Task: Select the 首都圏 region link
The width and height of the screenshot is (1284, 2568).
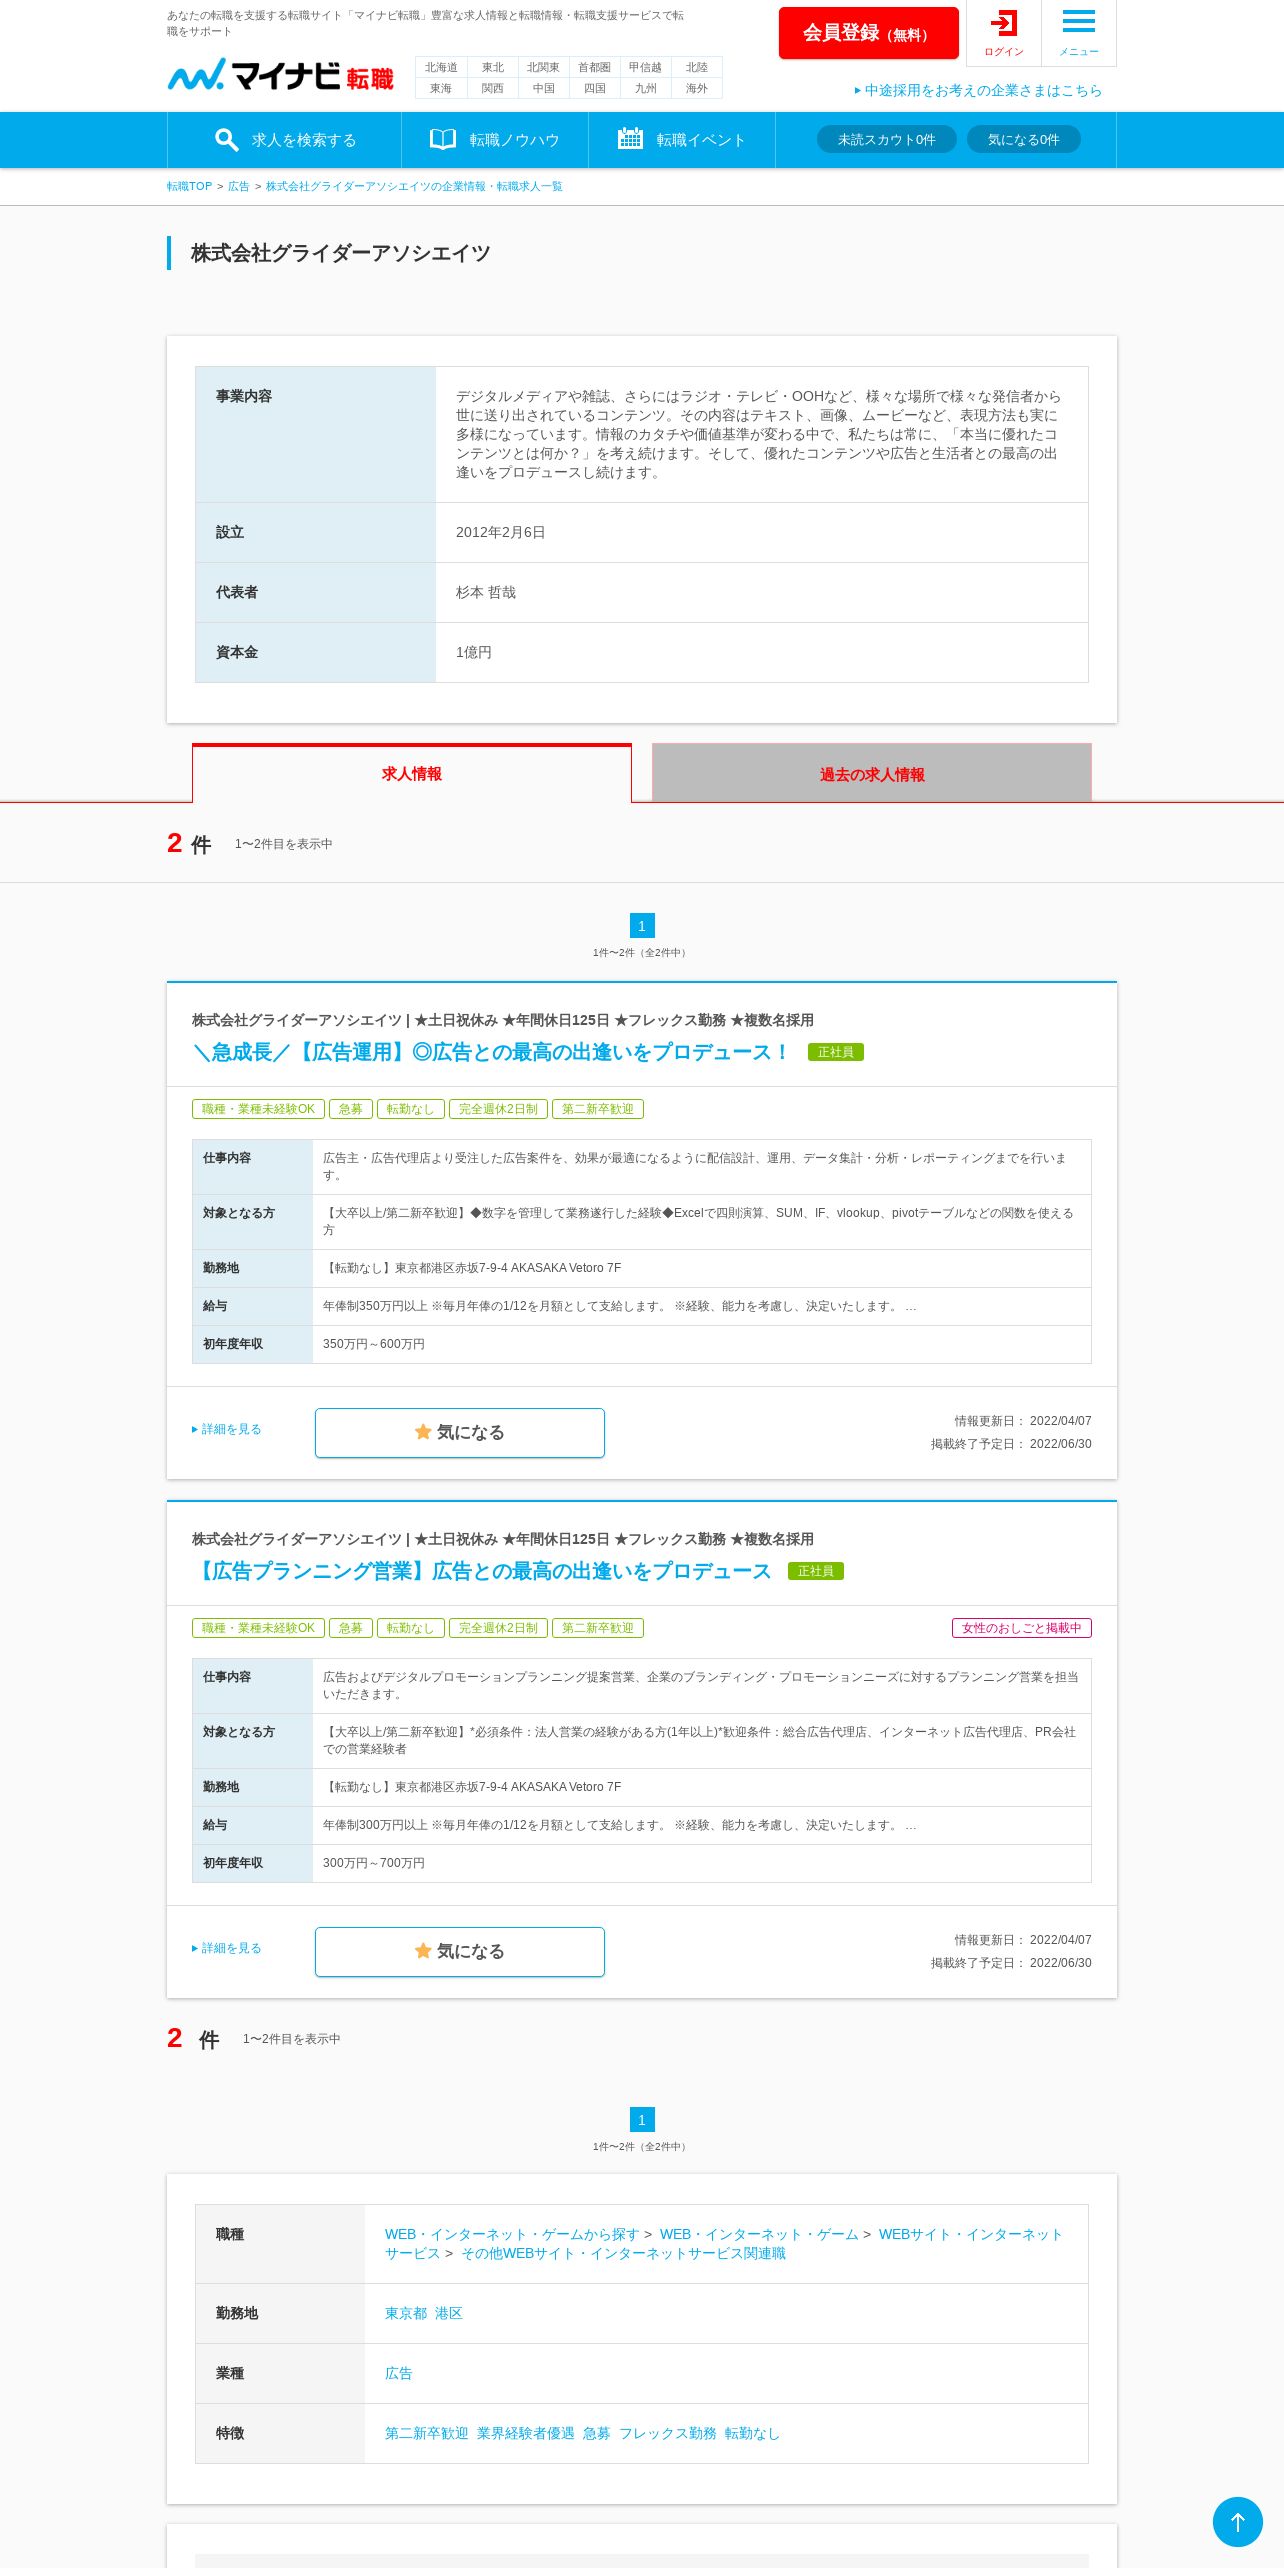Action: 594,67
